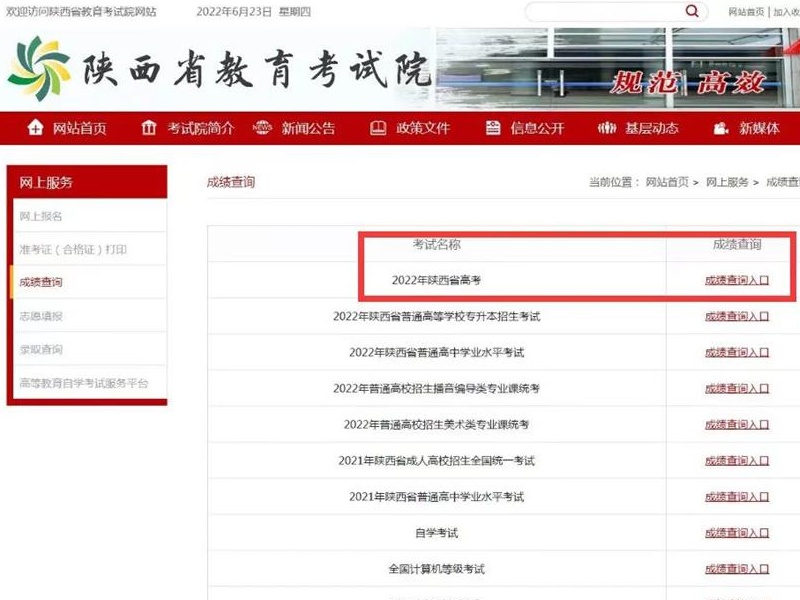Open 成绩查询入口 for 2022年陕西省高考
The width and height of the screenshot is (800, 600).
(737, 281)
